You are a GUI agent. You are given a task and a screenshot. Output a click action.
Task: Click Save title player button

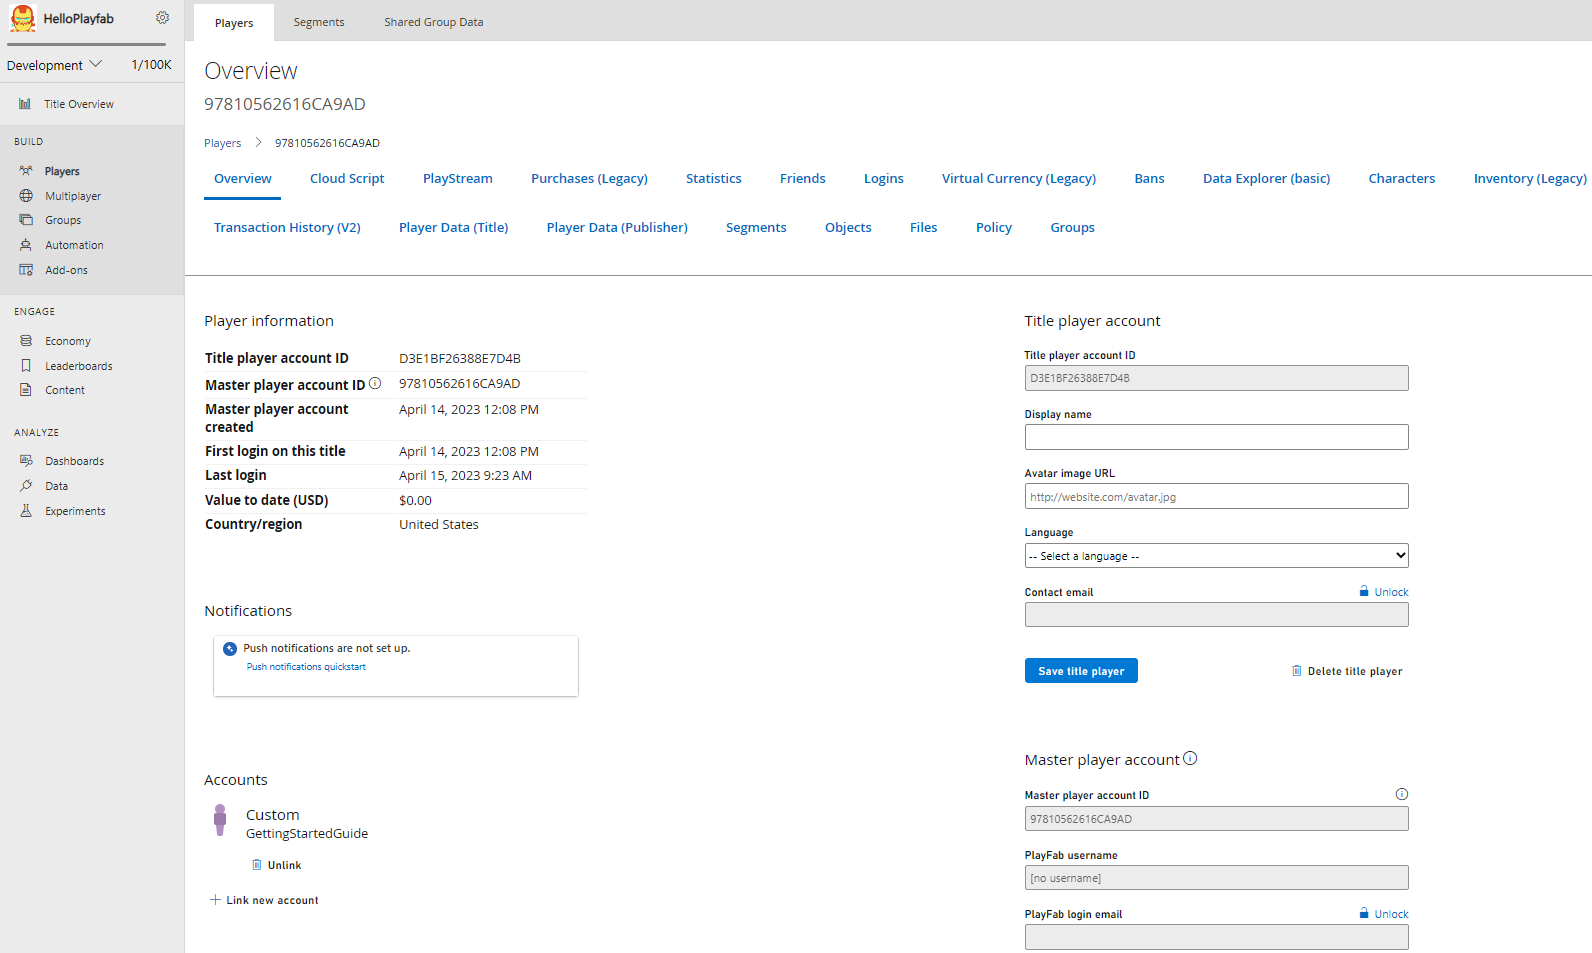pos(1081,671)
